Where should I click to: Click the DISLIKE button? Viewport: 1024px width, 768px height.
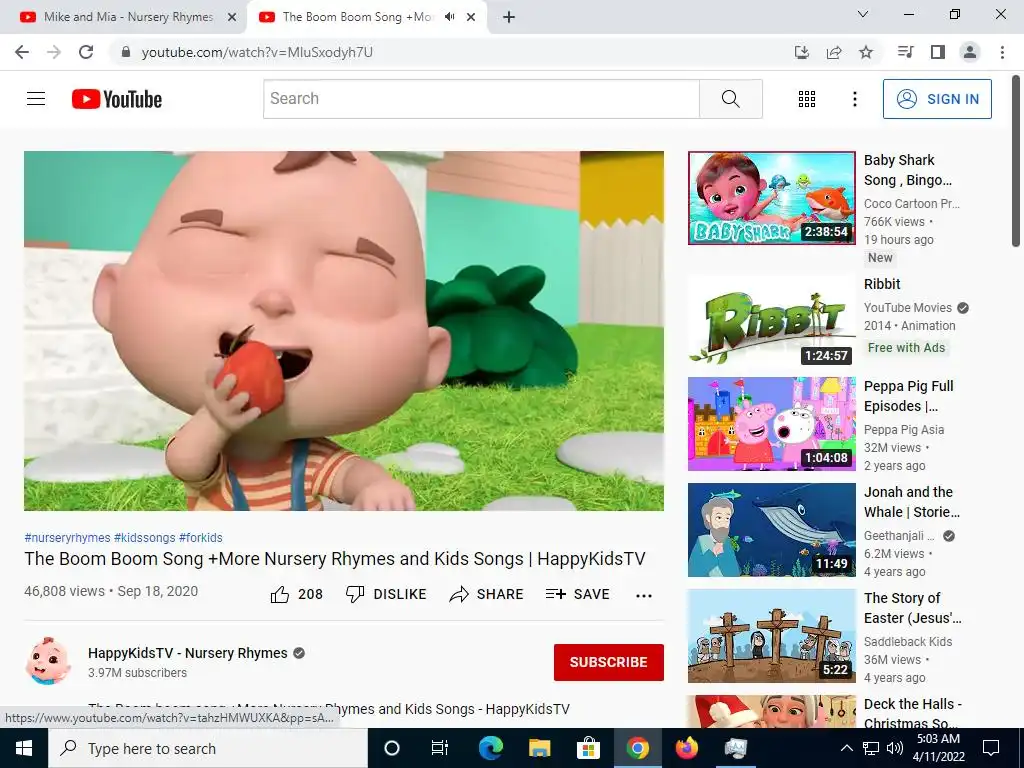coord(386,594)
